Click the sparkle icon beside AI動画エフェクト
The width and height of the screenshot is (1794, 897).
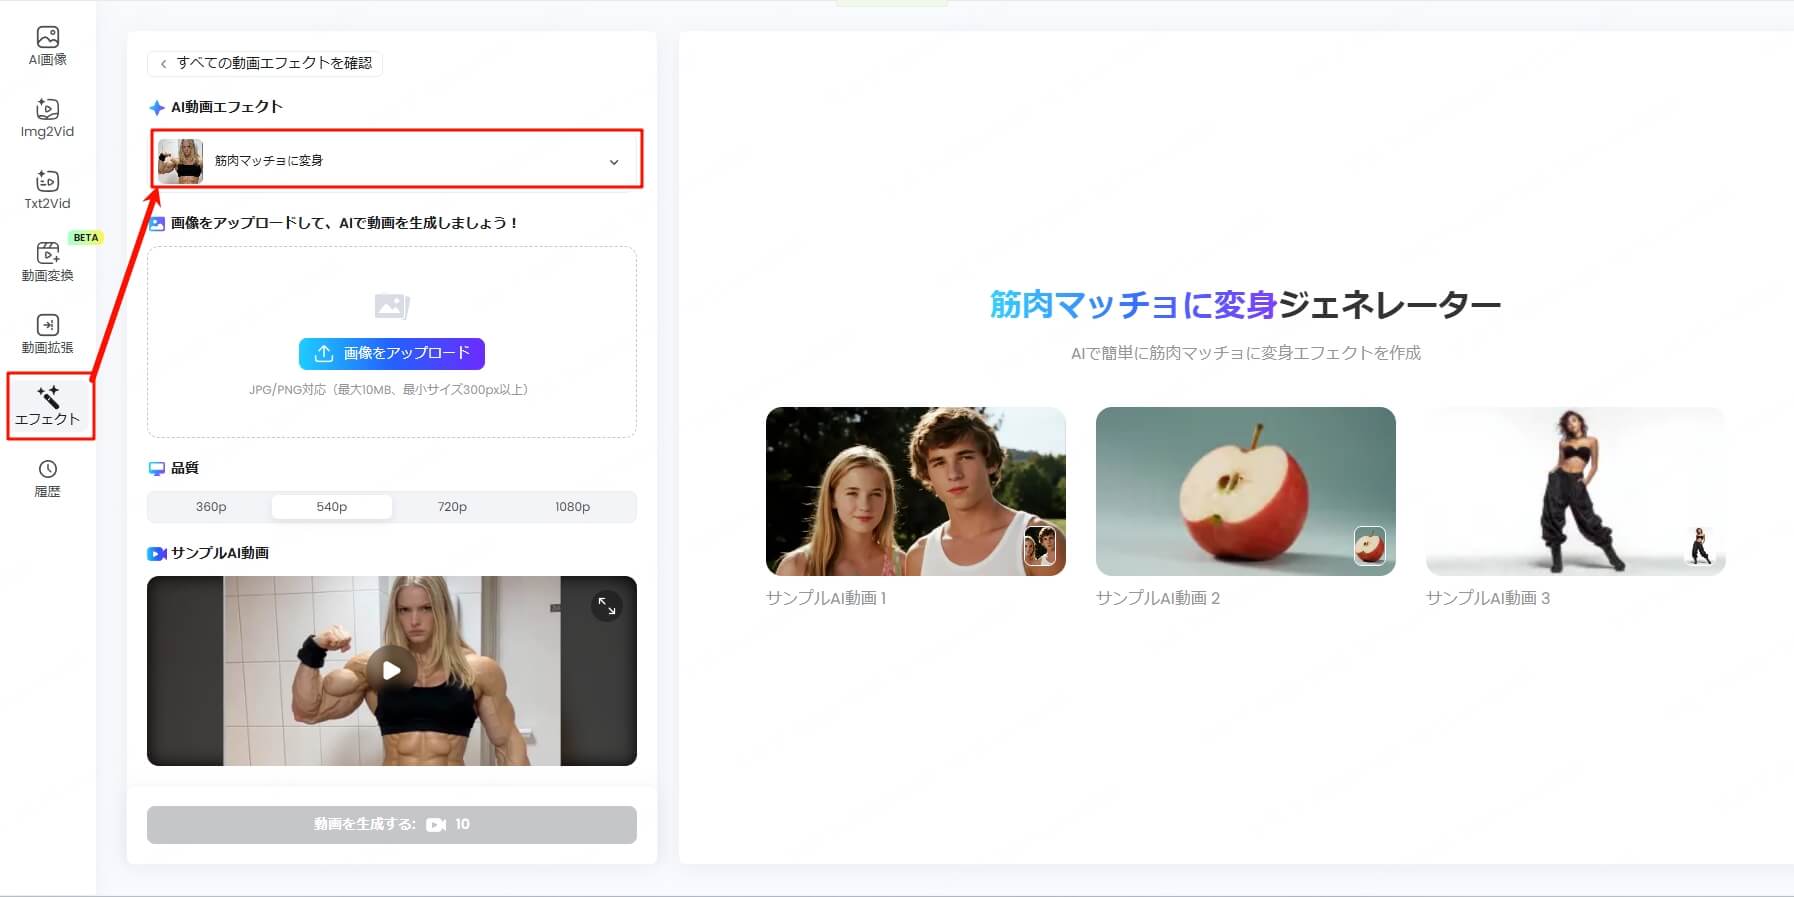coord(156,108)
